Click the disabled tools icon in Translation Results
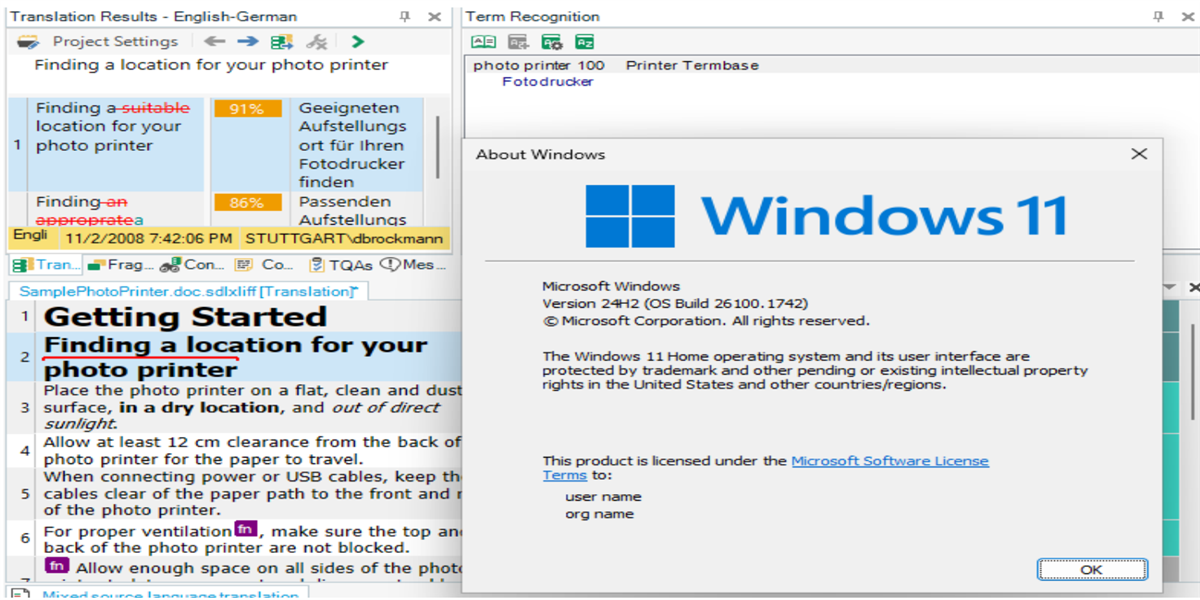This screenshot has width=1200, height=600. 316,41
